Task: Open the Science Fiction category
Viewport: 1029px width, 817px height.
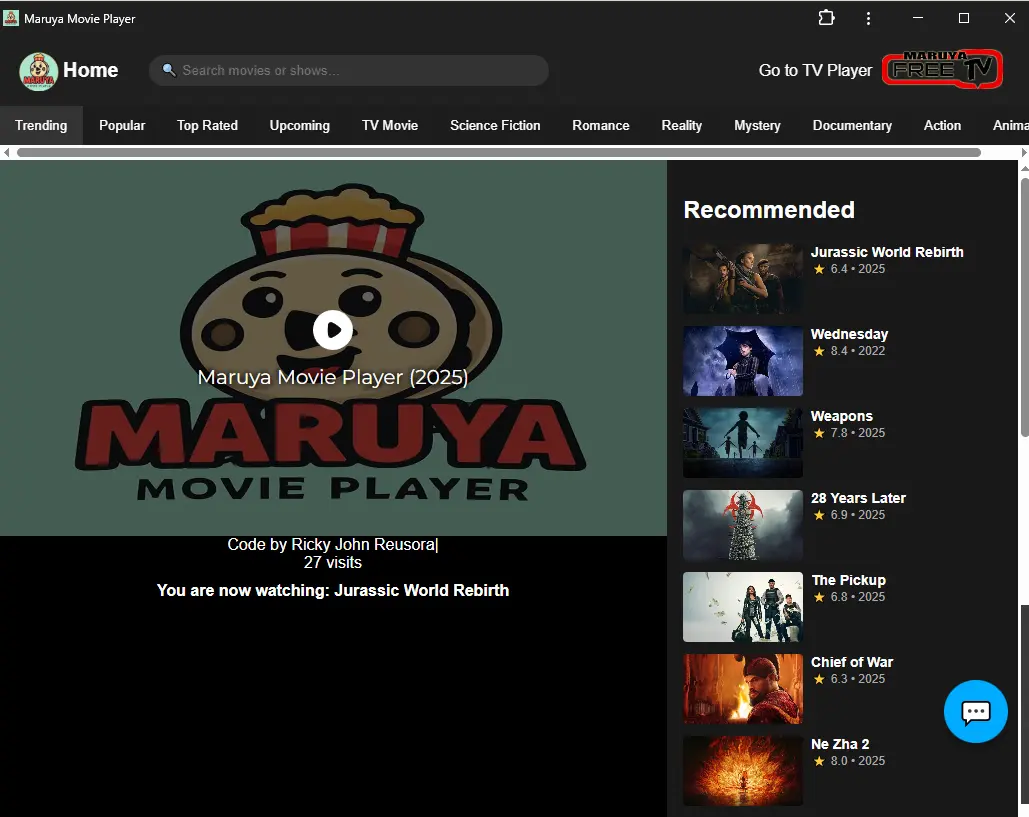Action: click(495, 125)
